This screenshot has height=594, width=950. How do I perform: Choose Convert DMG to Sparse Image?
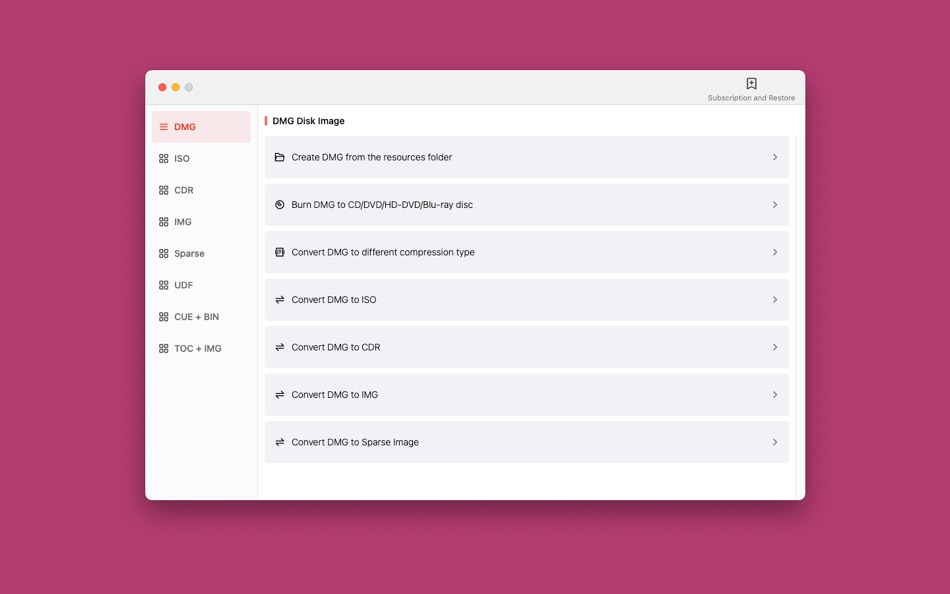[526, 442]
